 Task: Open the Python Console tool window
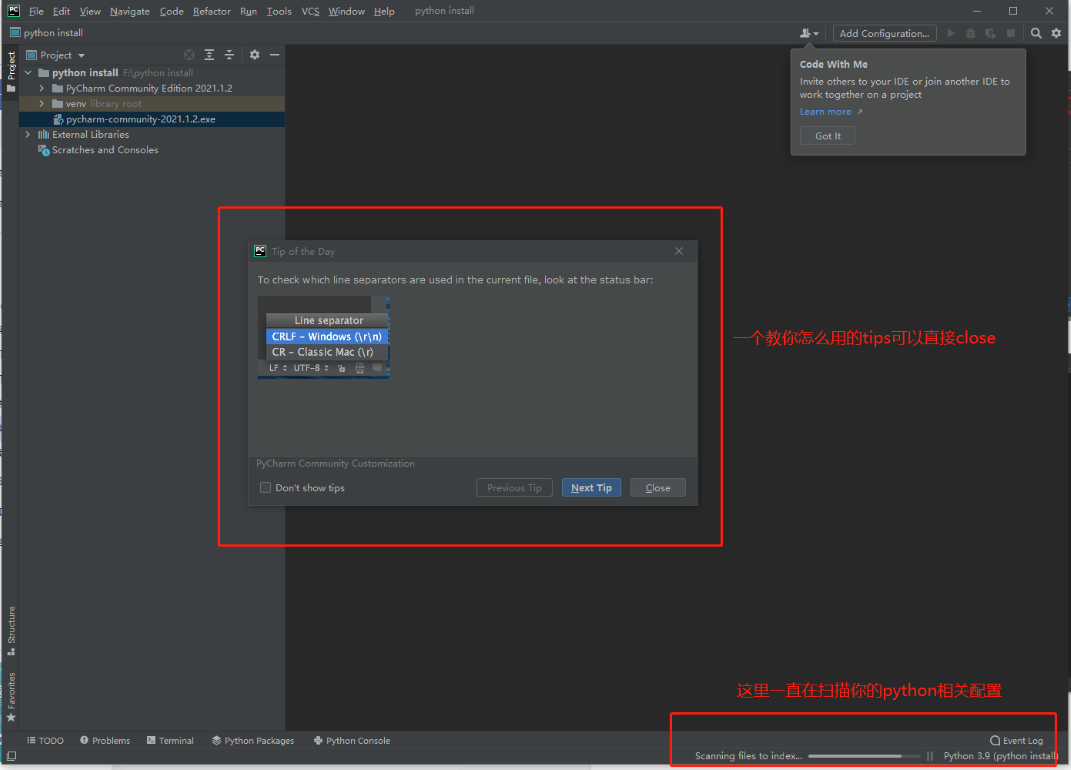click(x=352, y=741)
